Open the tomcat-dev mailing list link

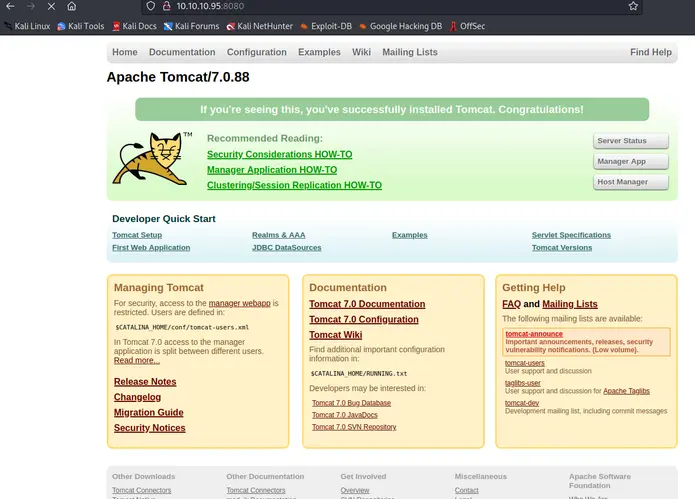522,403
